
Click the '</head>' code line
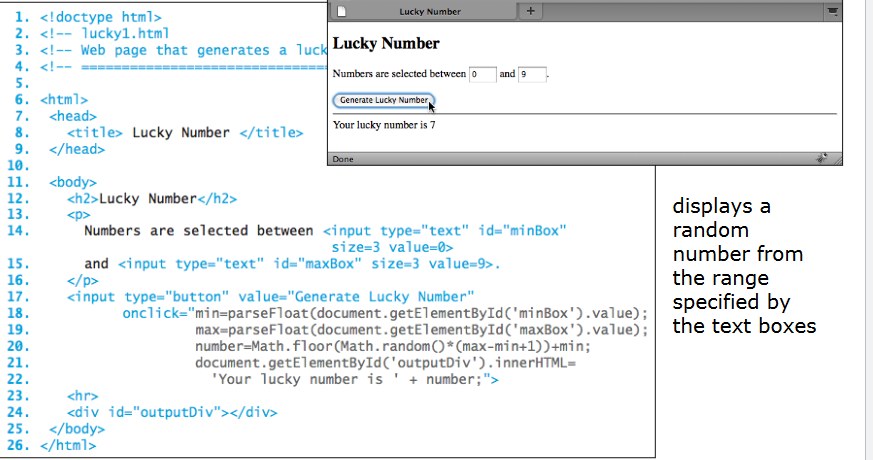(x=77, y=149)
